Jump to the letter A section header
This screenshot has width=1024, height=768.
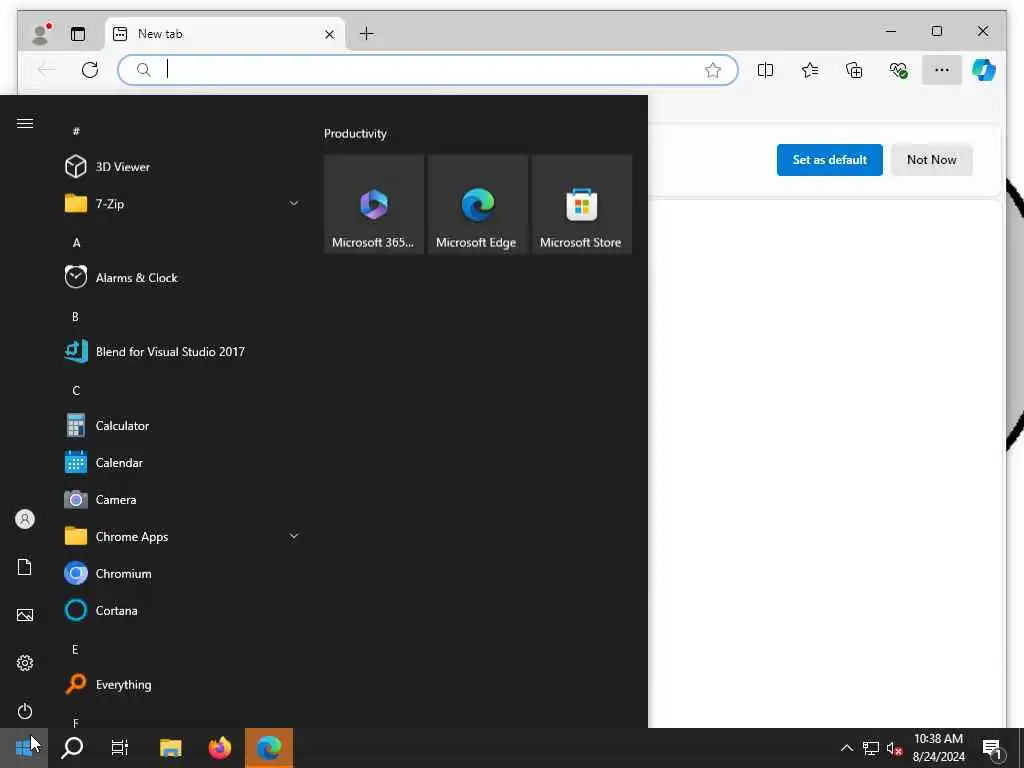click(76, 243)
